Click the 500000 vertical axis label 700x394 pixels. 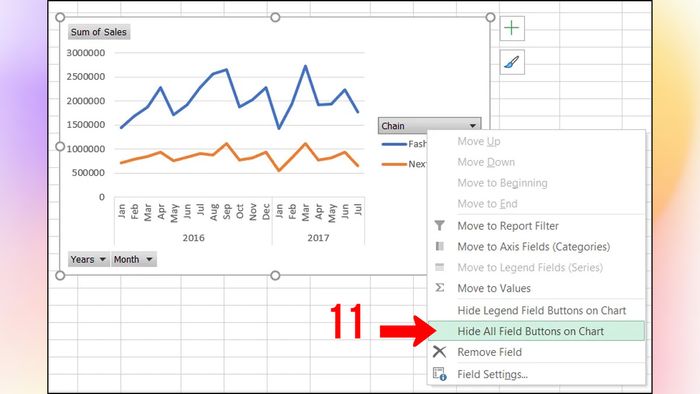coord(88,173)
